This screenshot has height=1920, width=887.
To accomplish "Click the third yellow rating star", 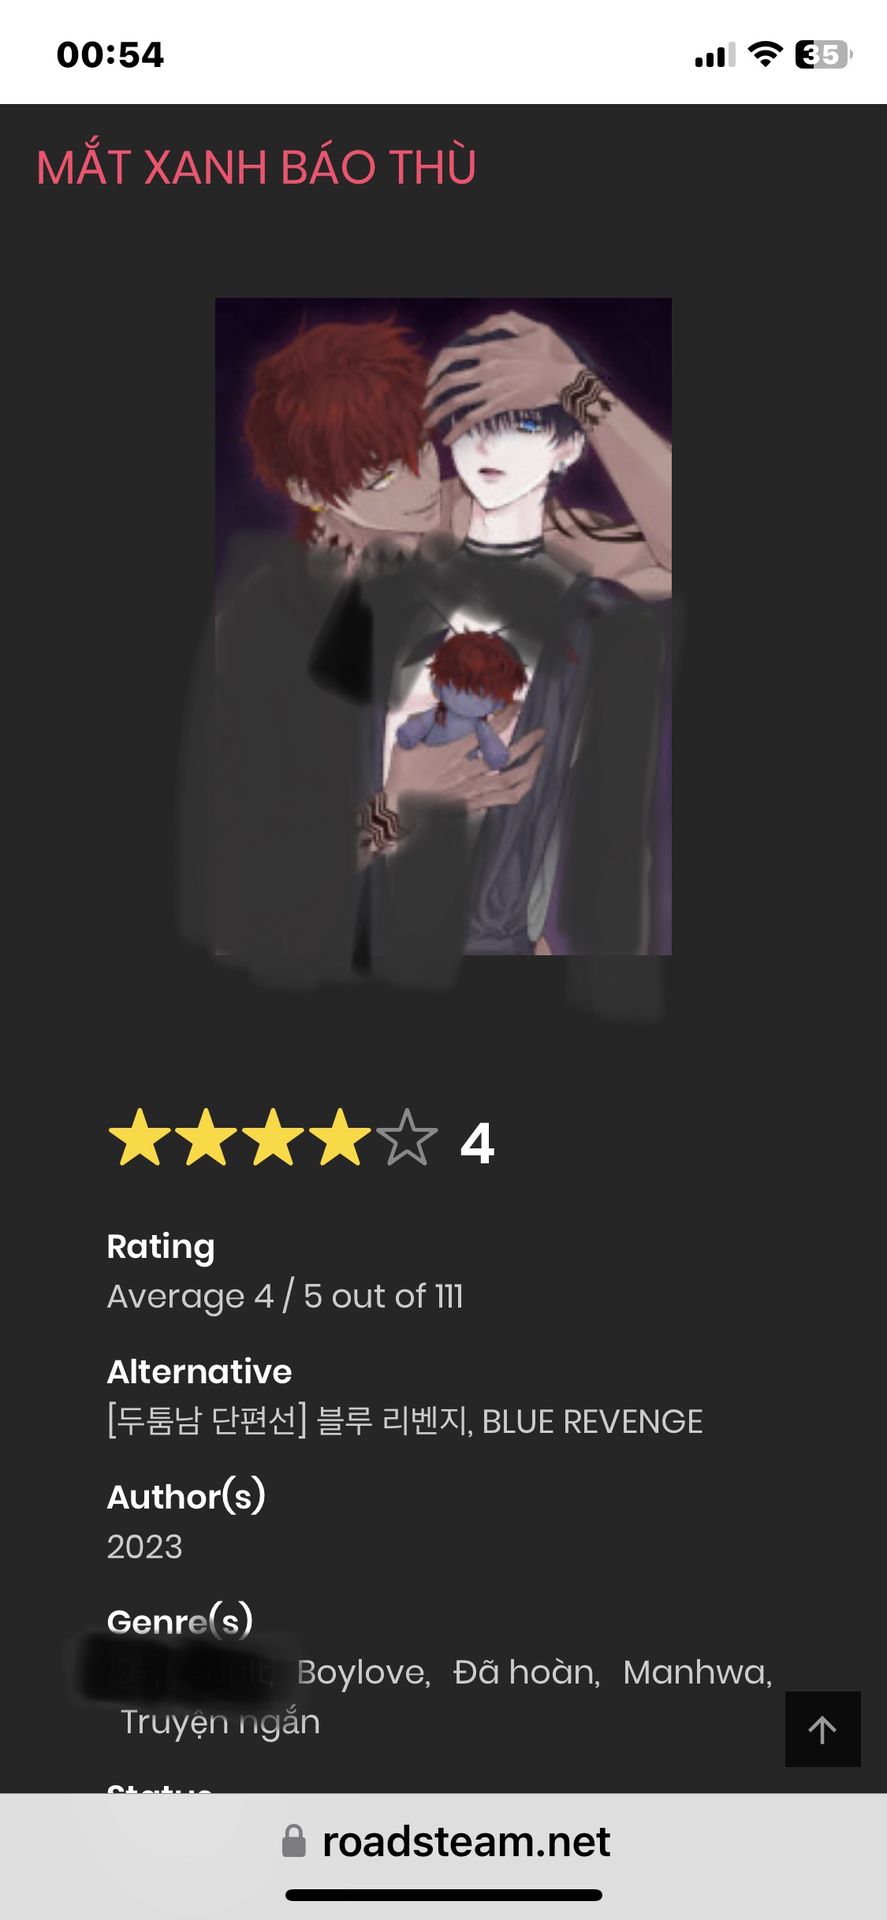I will 273,1138.
